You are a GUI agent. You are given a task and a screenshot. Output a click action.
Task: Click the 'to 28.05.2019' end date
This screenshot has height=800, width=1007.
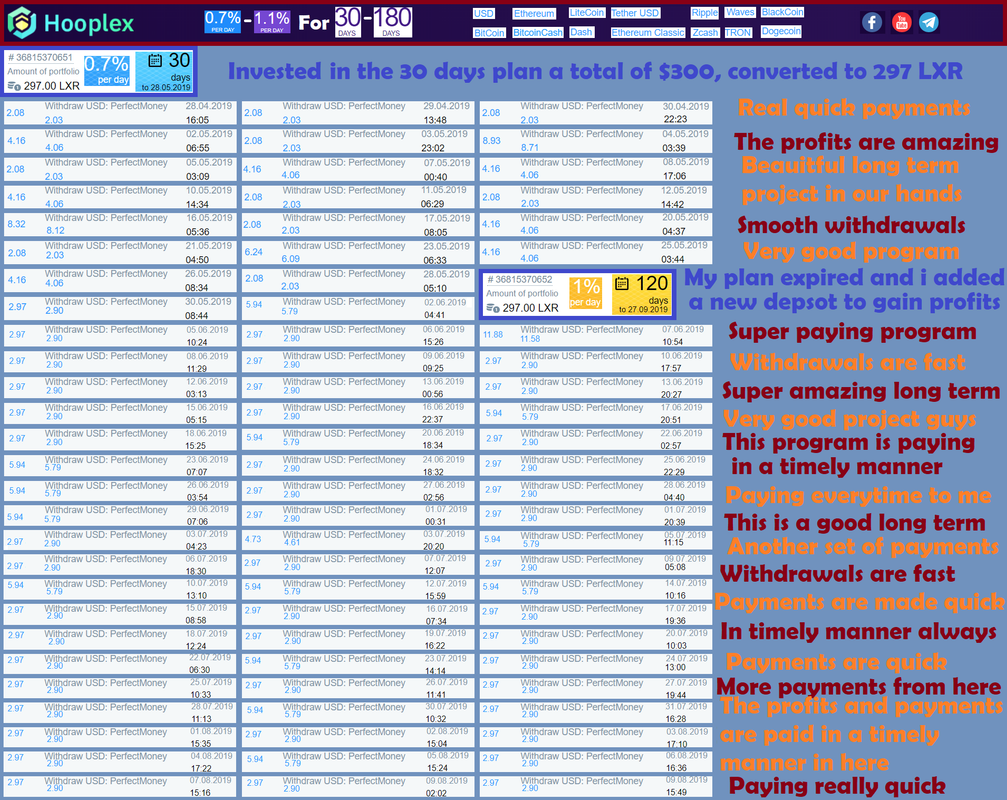point(166,87)
